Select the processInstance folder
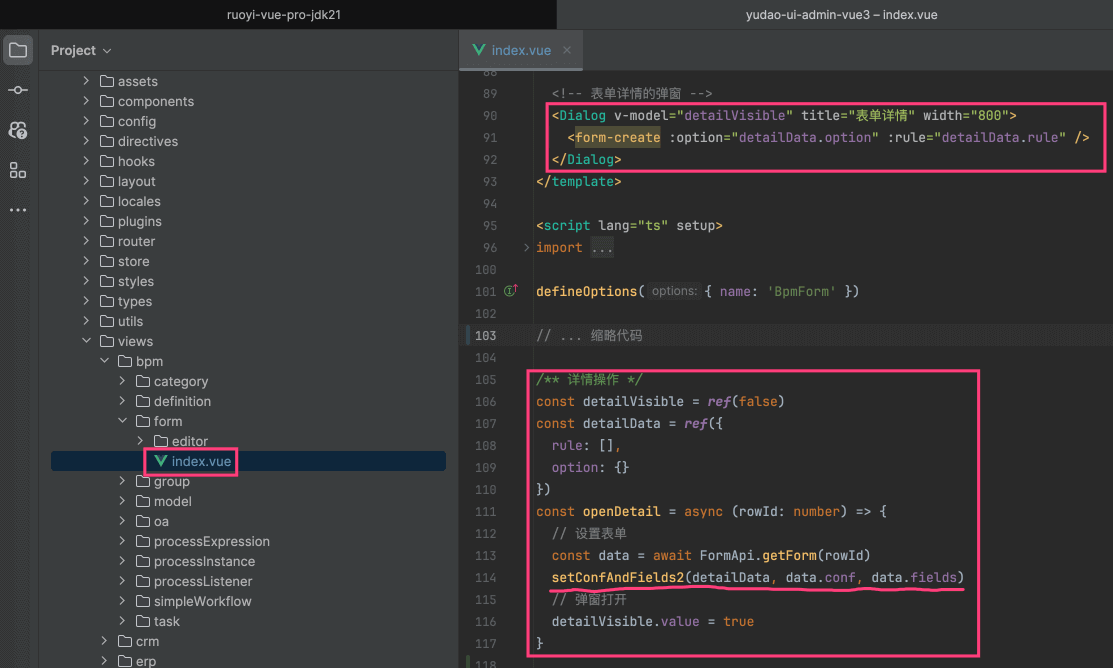Viewport: 1113px width, 668px height. point(204,561)
